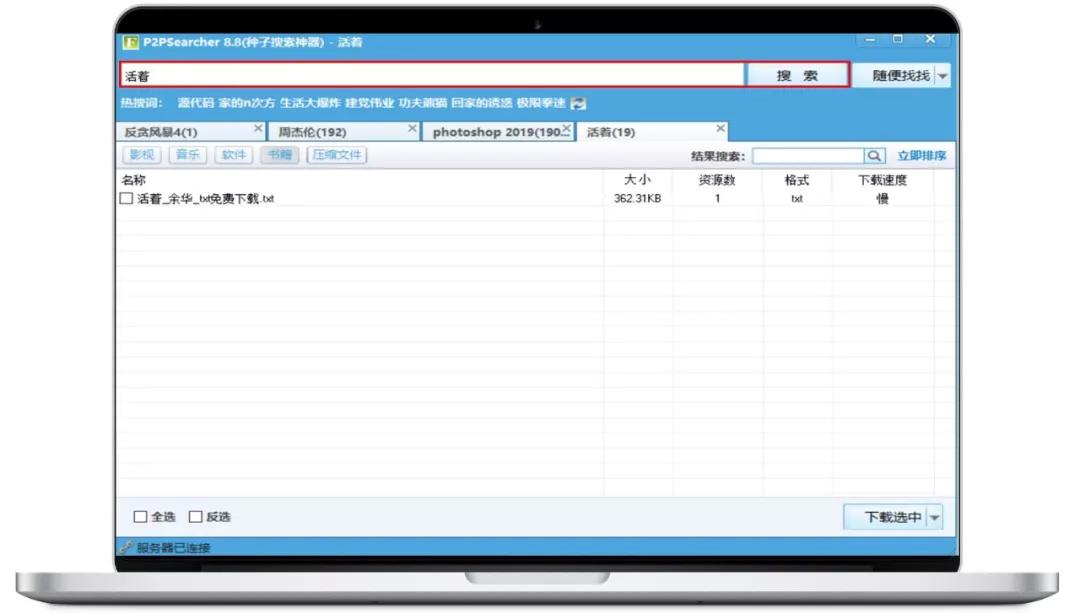
Task: Close the 反贪风暴4(1) tab
Action: [258, 128]
